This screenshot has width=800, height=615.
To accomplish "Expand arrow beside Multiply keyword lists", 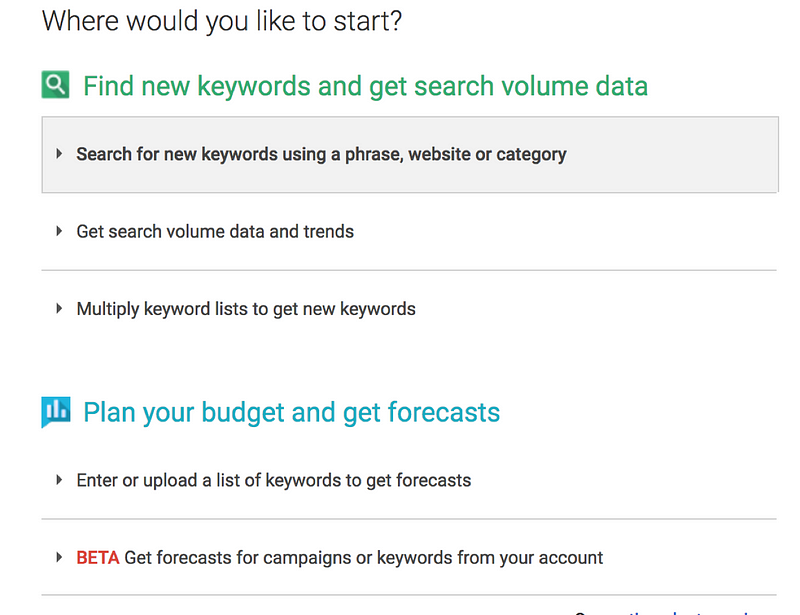I will pos(59,309).
